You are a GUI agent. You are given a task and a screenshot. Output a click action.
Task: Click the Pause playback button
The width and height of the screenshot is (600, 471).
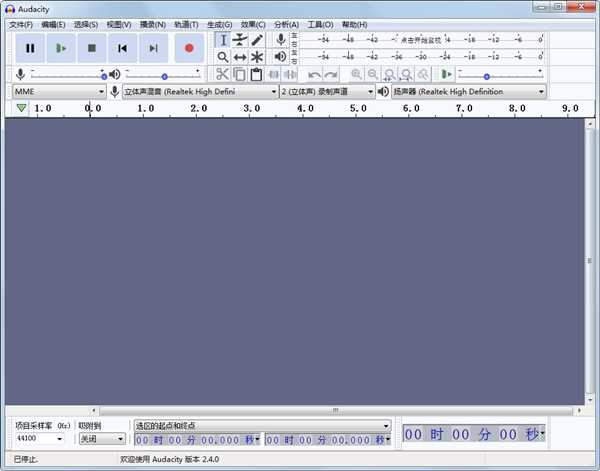tap(30, 48)
